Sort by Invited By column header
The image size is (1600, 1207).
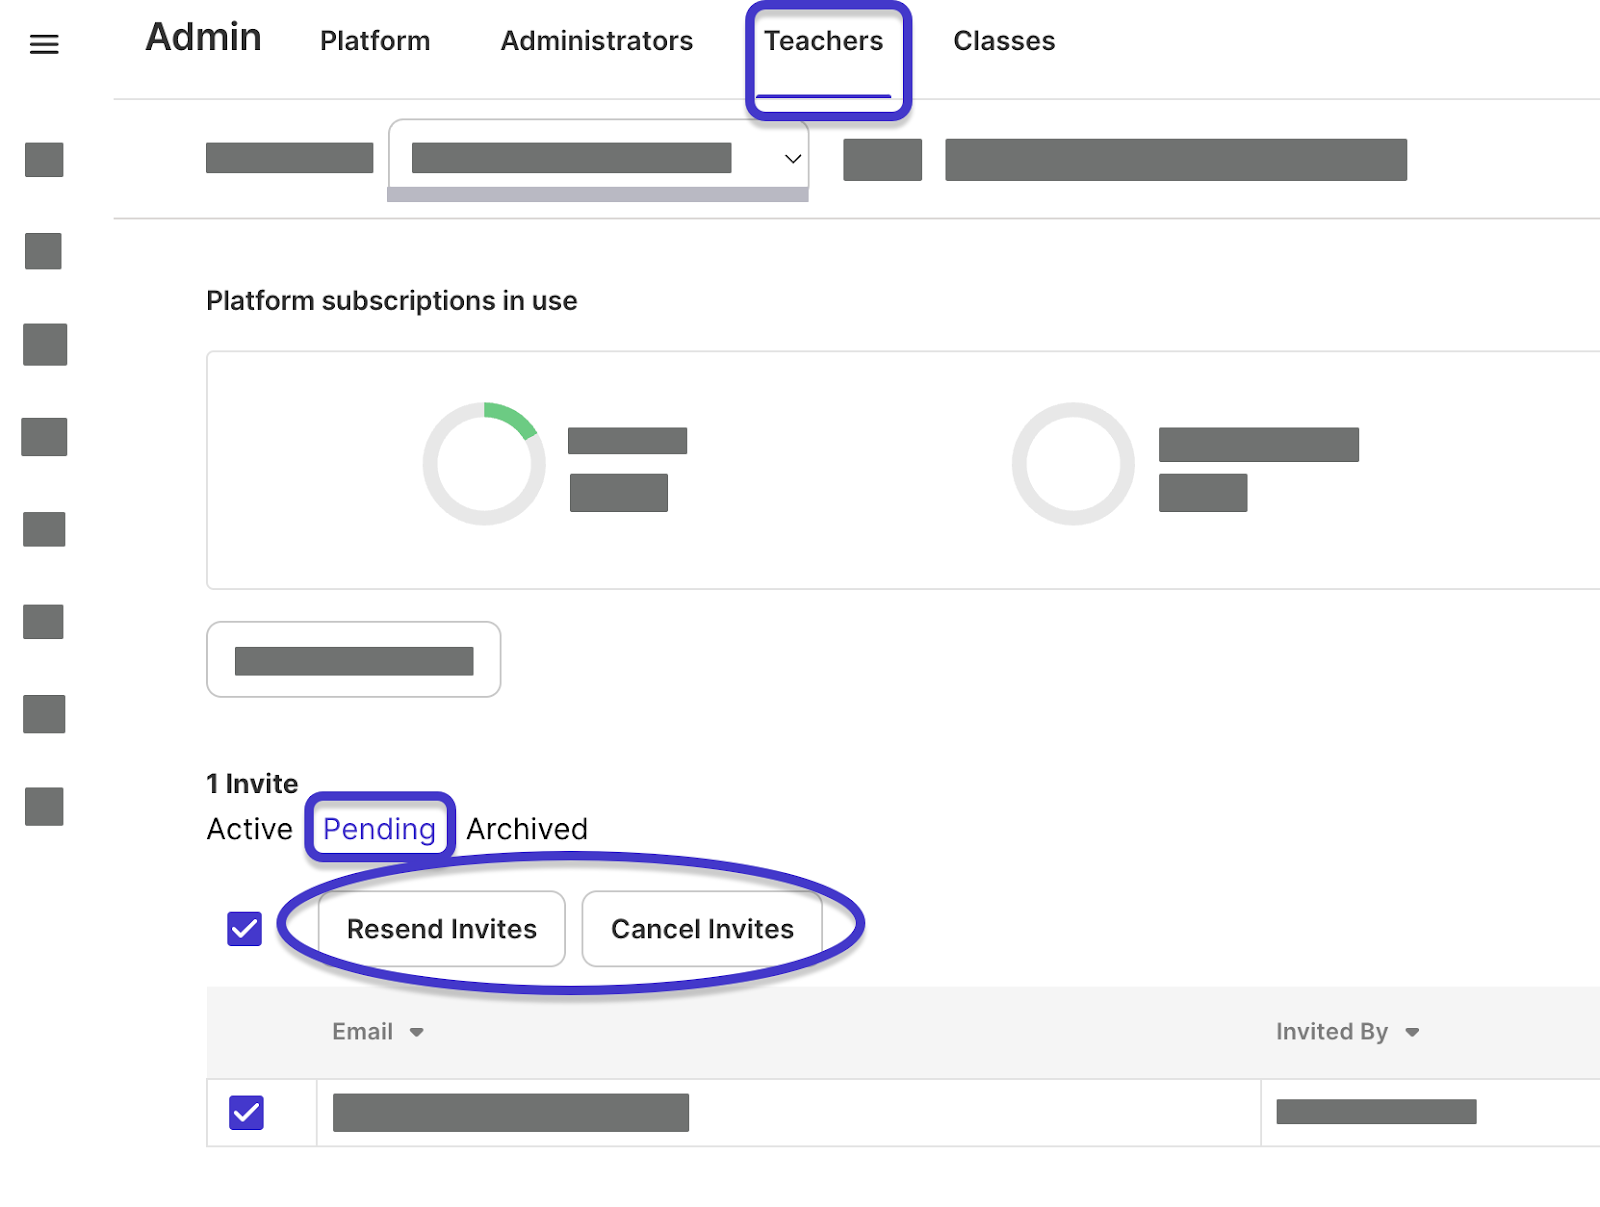1331,1032
